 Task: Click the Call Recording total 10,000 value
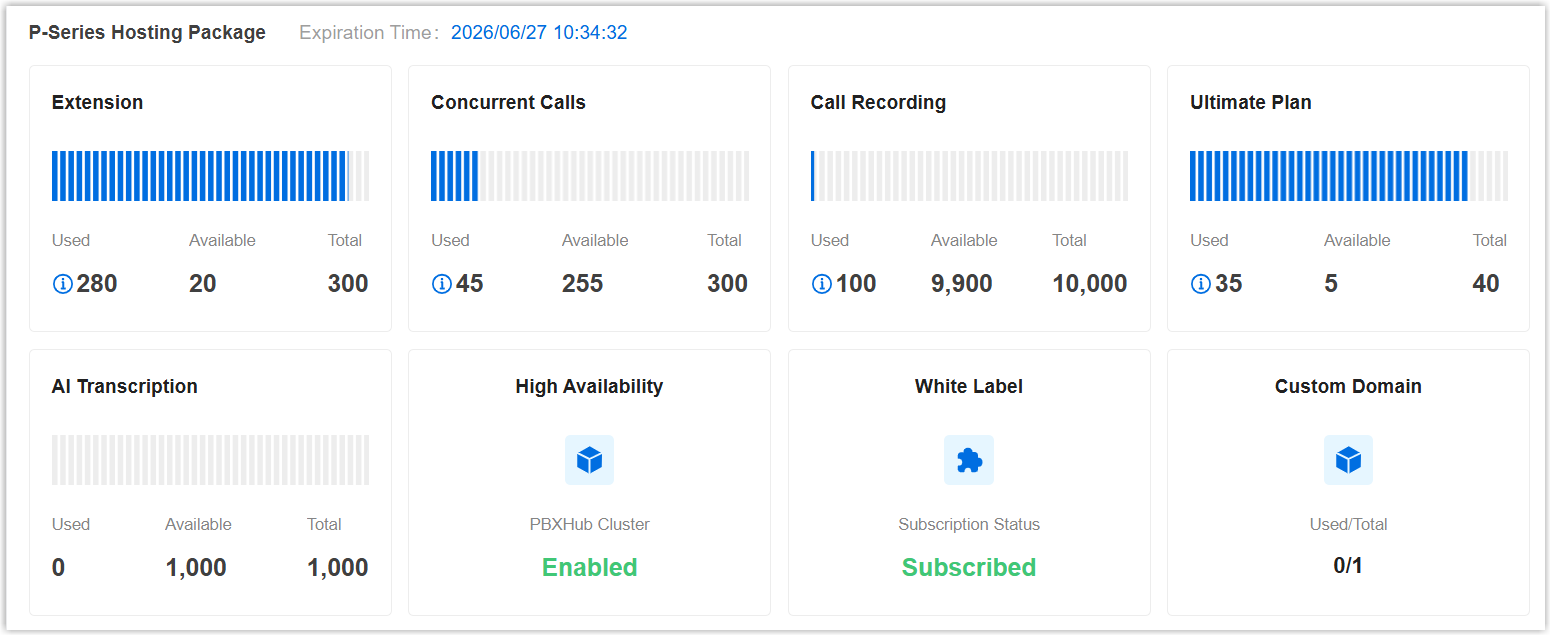click(x=1089, y=284)
